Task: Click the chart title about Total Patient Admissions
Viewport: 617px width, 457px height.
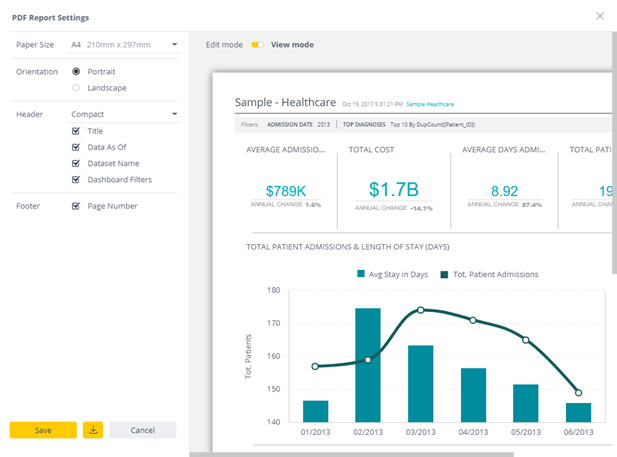Action: coord(348,247)
